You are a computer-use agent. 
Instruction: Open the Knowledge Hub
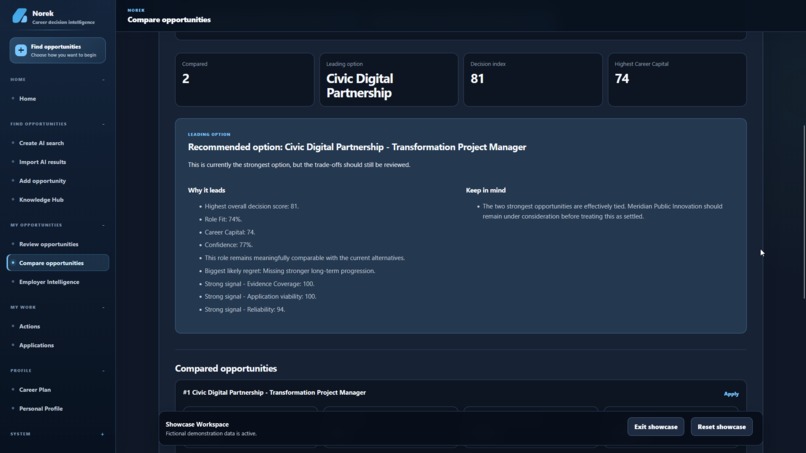click(x=58, y=200)
